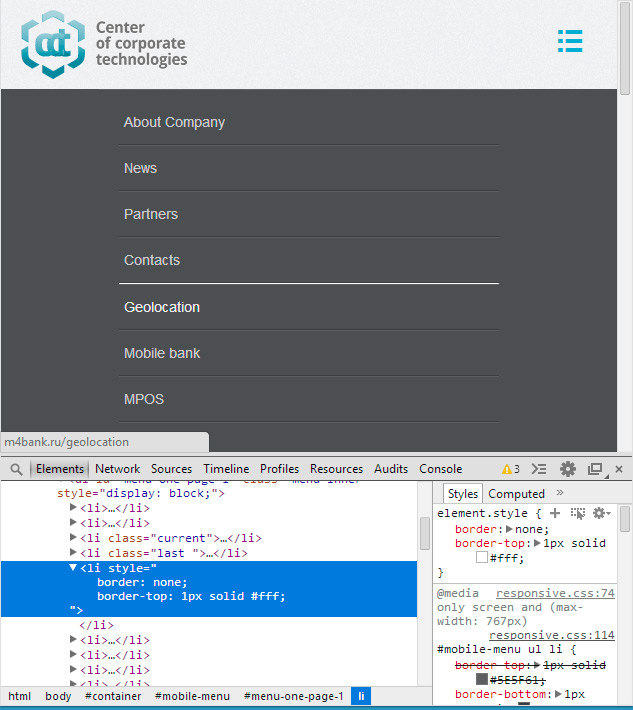Toggle element state icon in Styles
This screenshot has height=710, width=633.
pos(577,513)
